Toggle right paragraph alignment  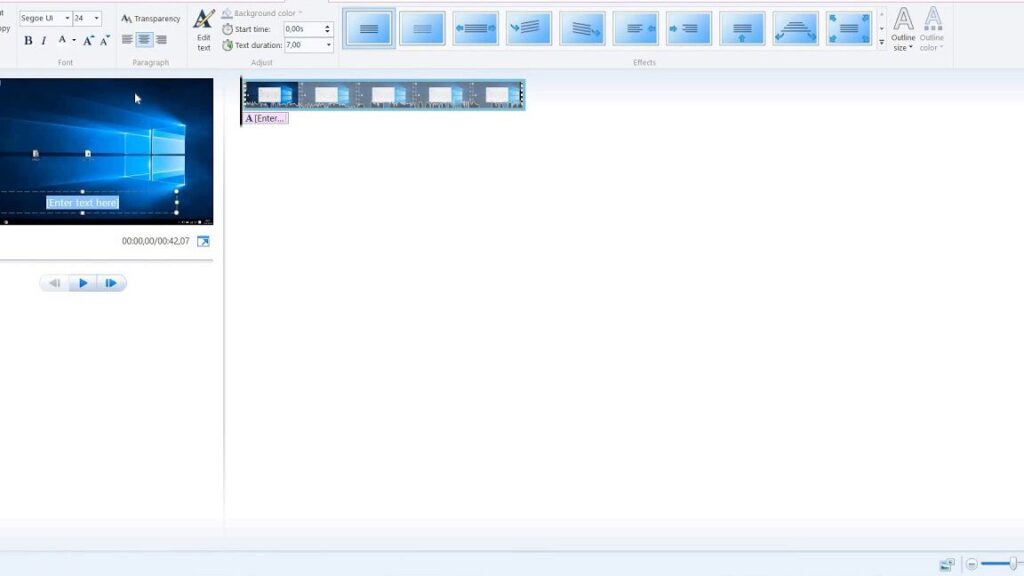point(161,40)
